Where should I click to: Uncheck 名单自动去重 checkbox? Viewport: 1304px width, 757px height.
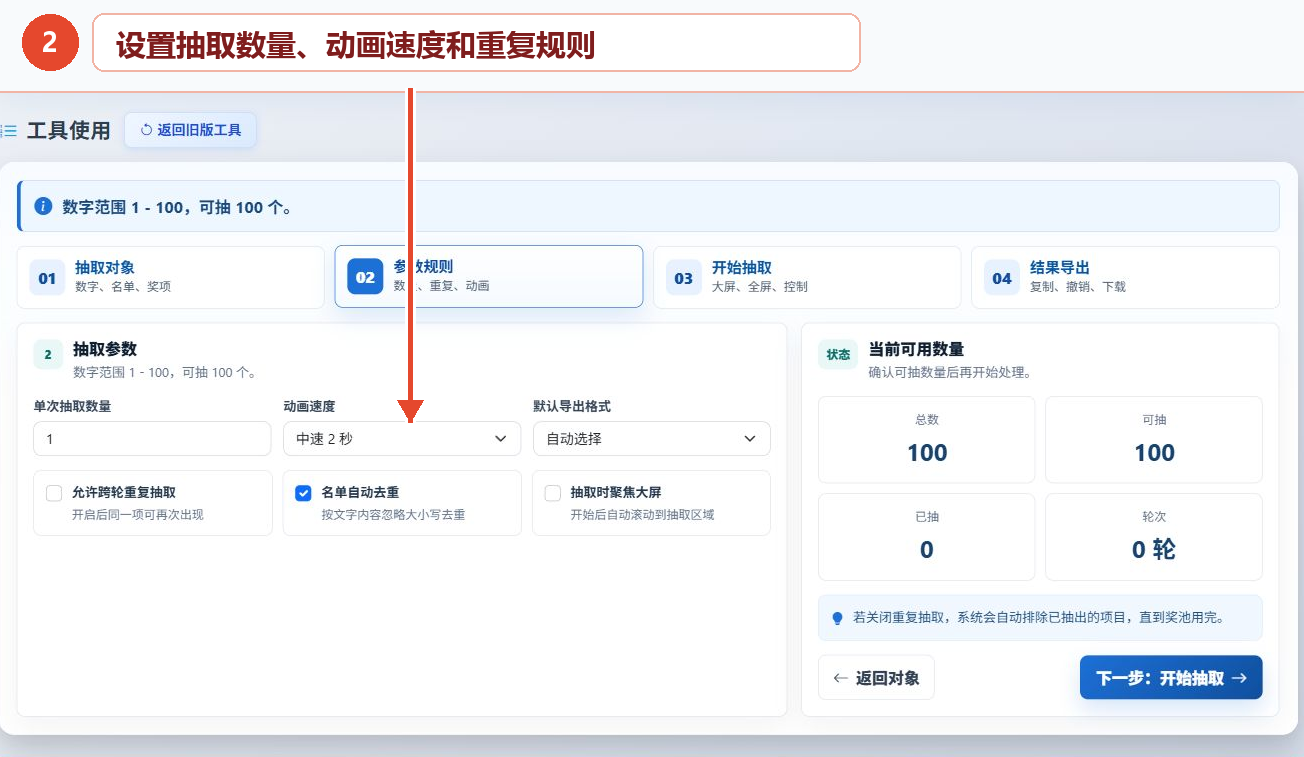pos(303,493)
